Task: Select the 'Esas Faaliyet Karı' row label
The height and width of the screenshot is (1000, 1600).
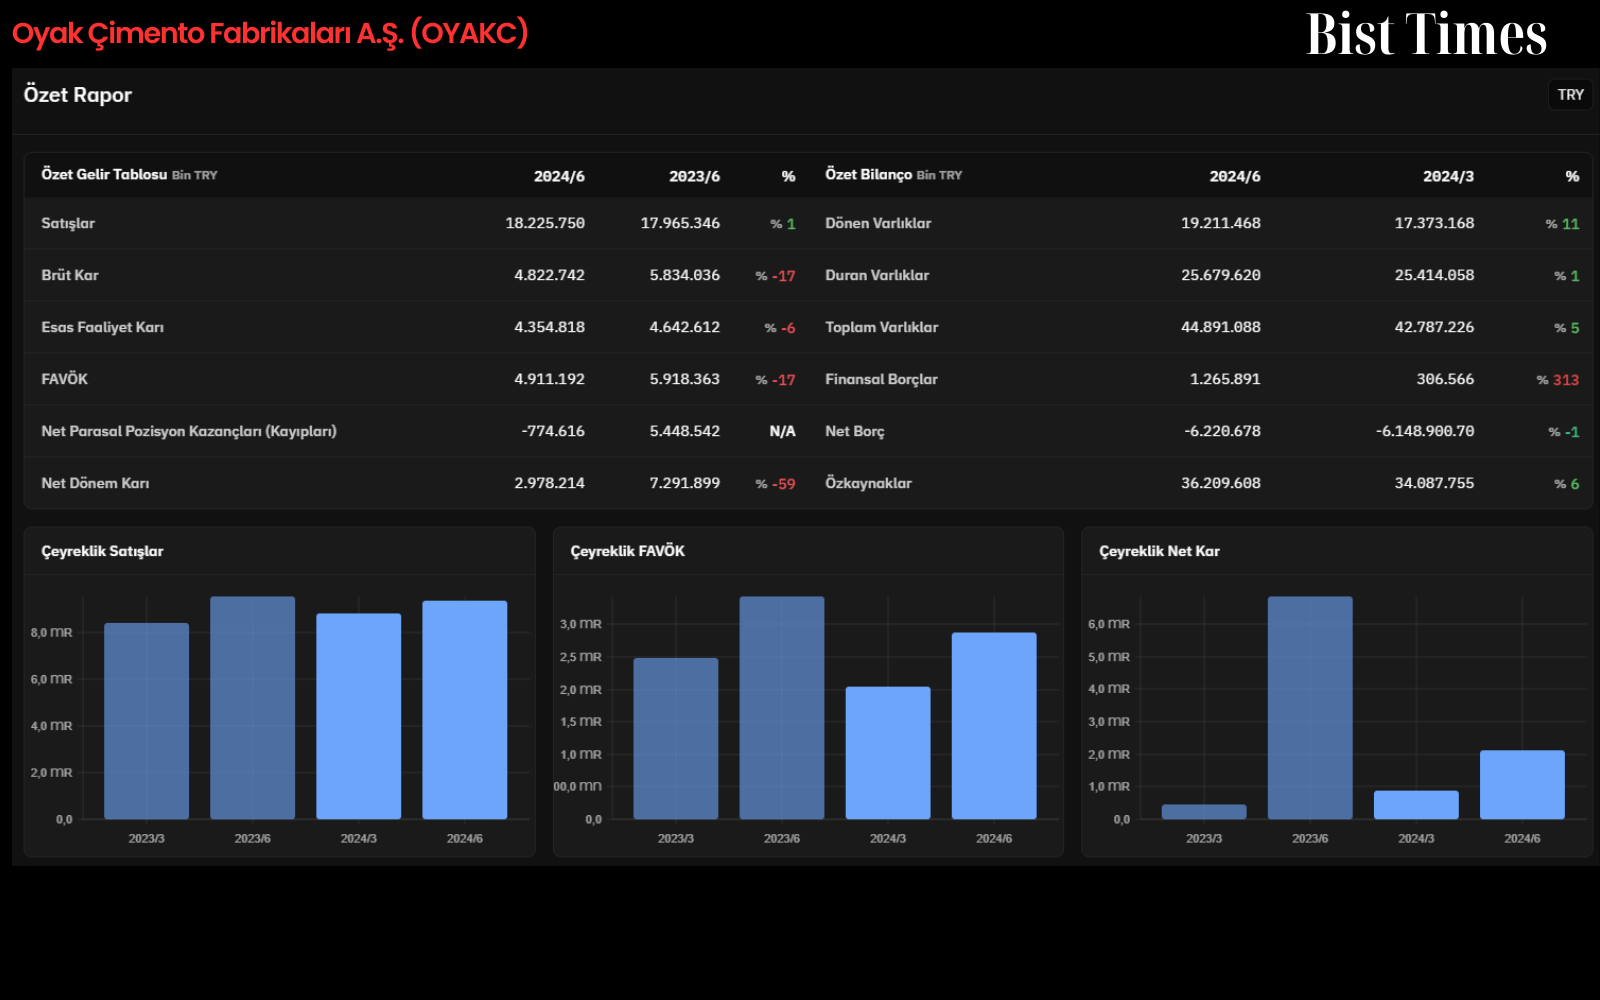Action: click(102, 327)
